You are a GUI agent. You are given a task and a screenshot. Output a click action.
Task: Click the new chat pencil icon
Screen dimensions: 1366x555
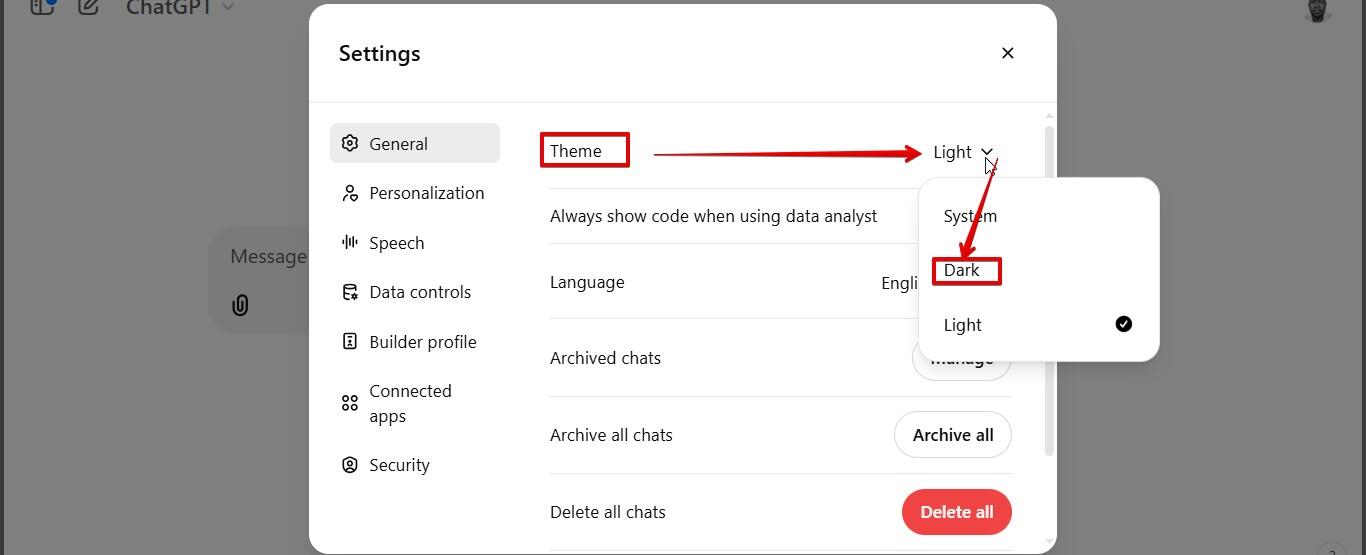(x=89, y=8)
